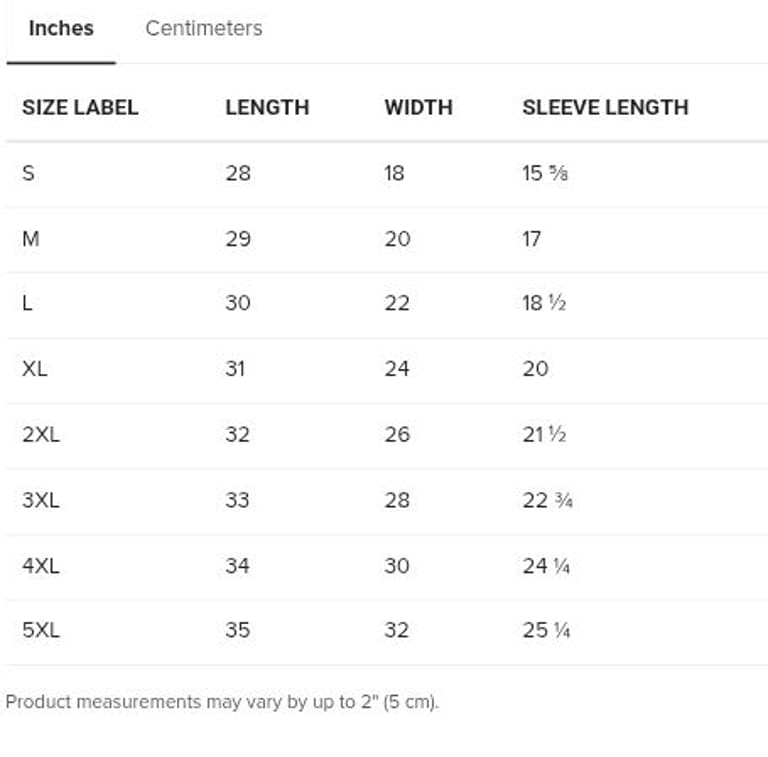This screenshot has height=757, width=768.
Task: Click the LENGTH column header
Action: click(x=267, y=107)
